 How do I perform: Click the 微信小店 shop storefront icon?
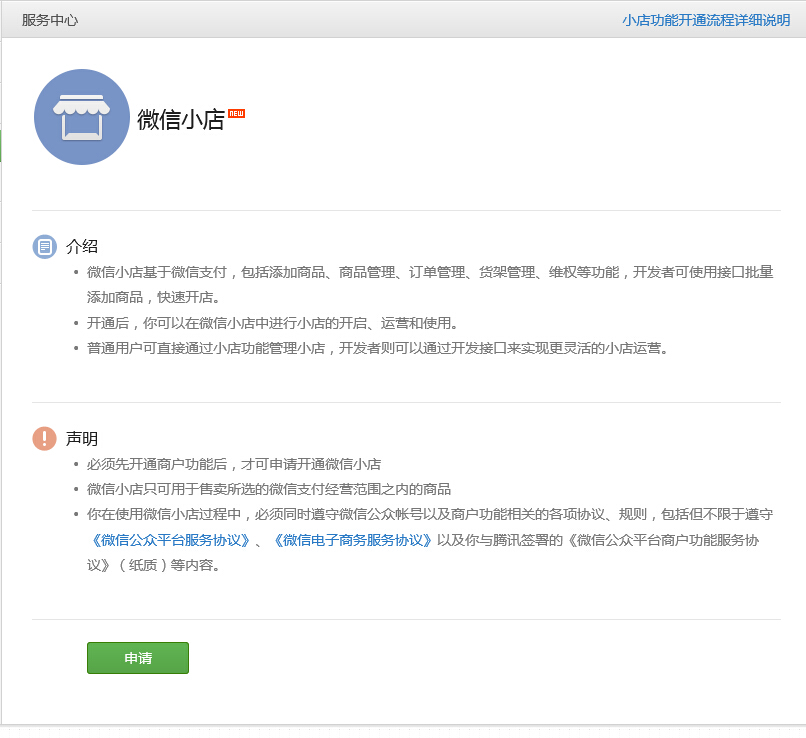(82, 117)
